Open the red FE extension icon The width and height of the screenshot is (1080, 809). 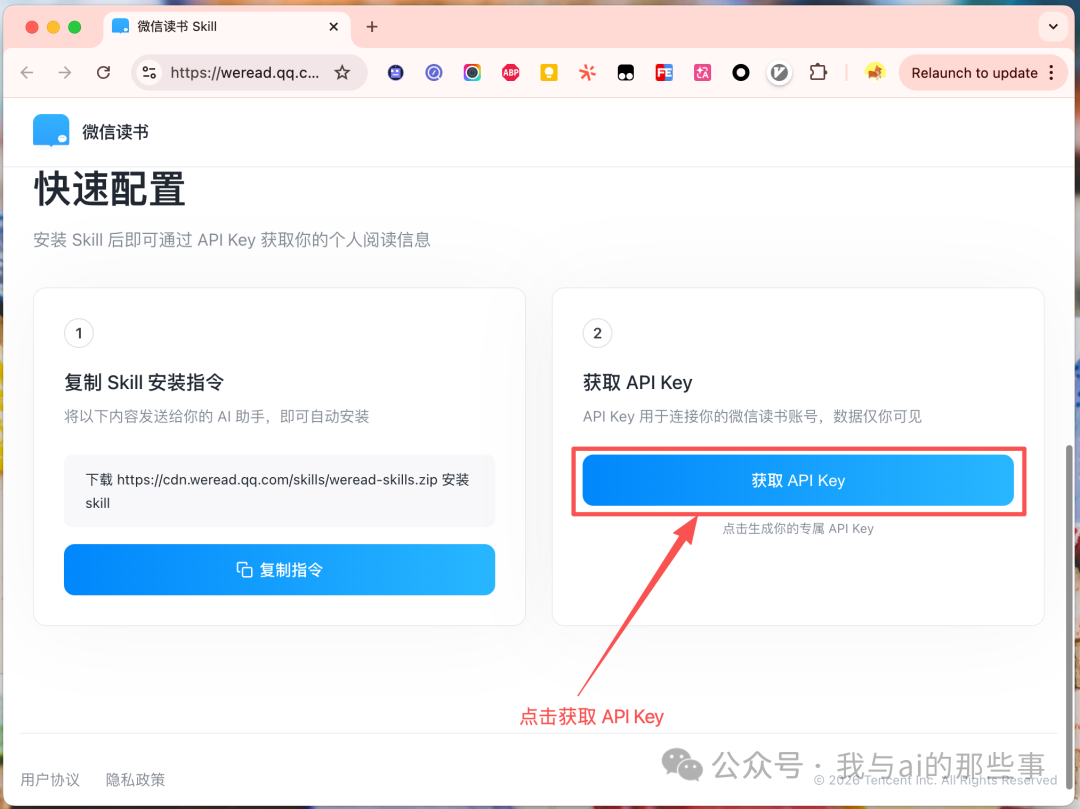664,72
